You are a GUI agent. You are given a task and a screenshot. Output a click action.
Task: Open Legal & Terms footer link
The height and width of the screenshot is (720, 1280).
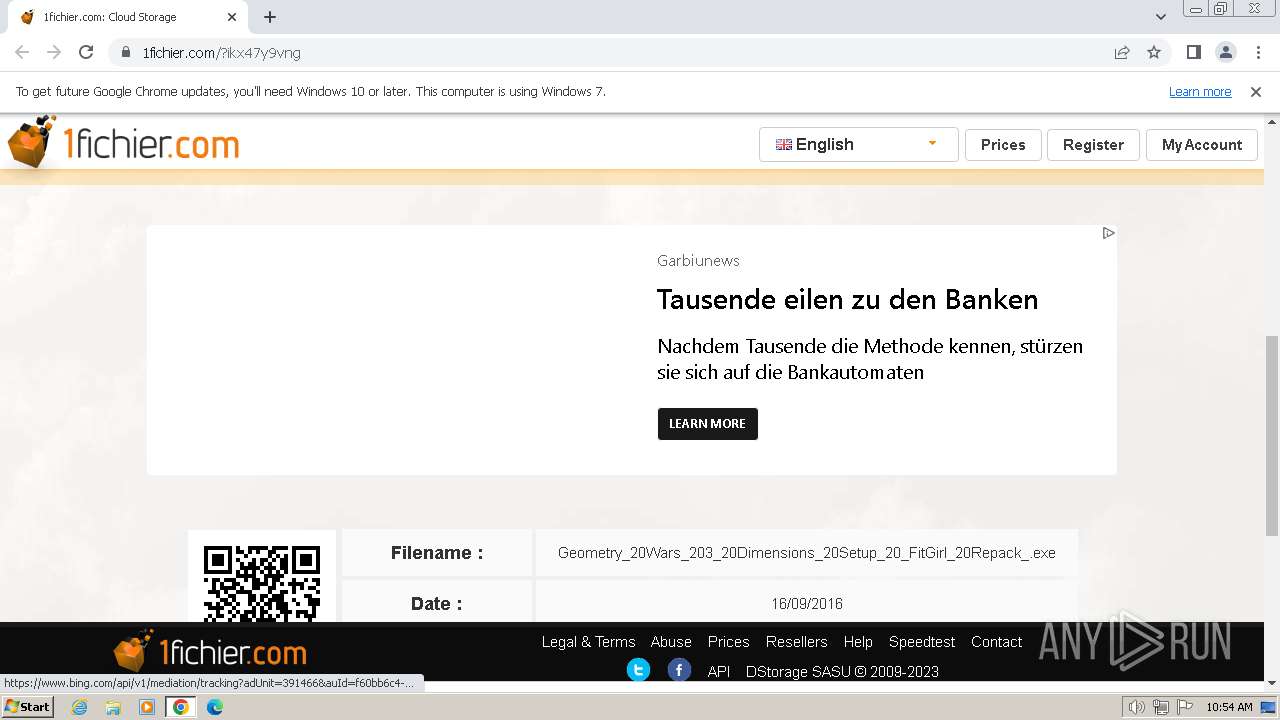(x=588, y=642)
